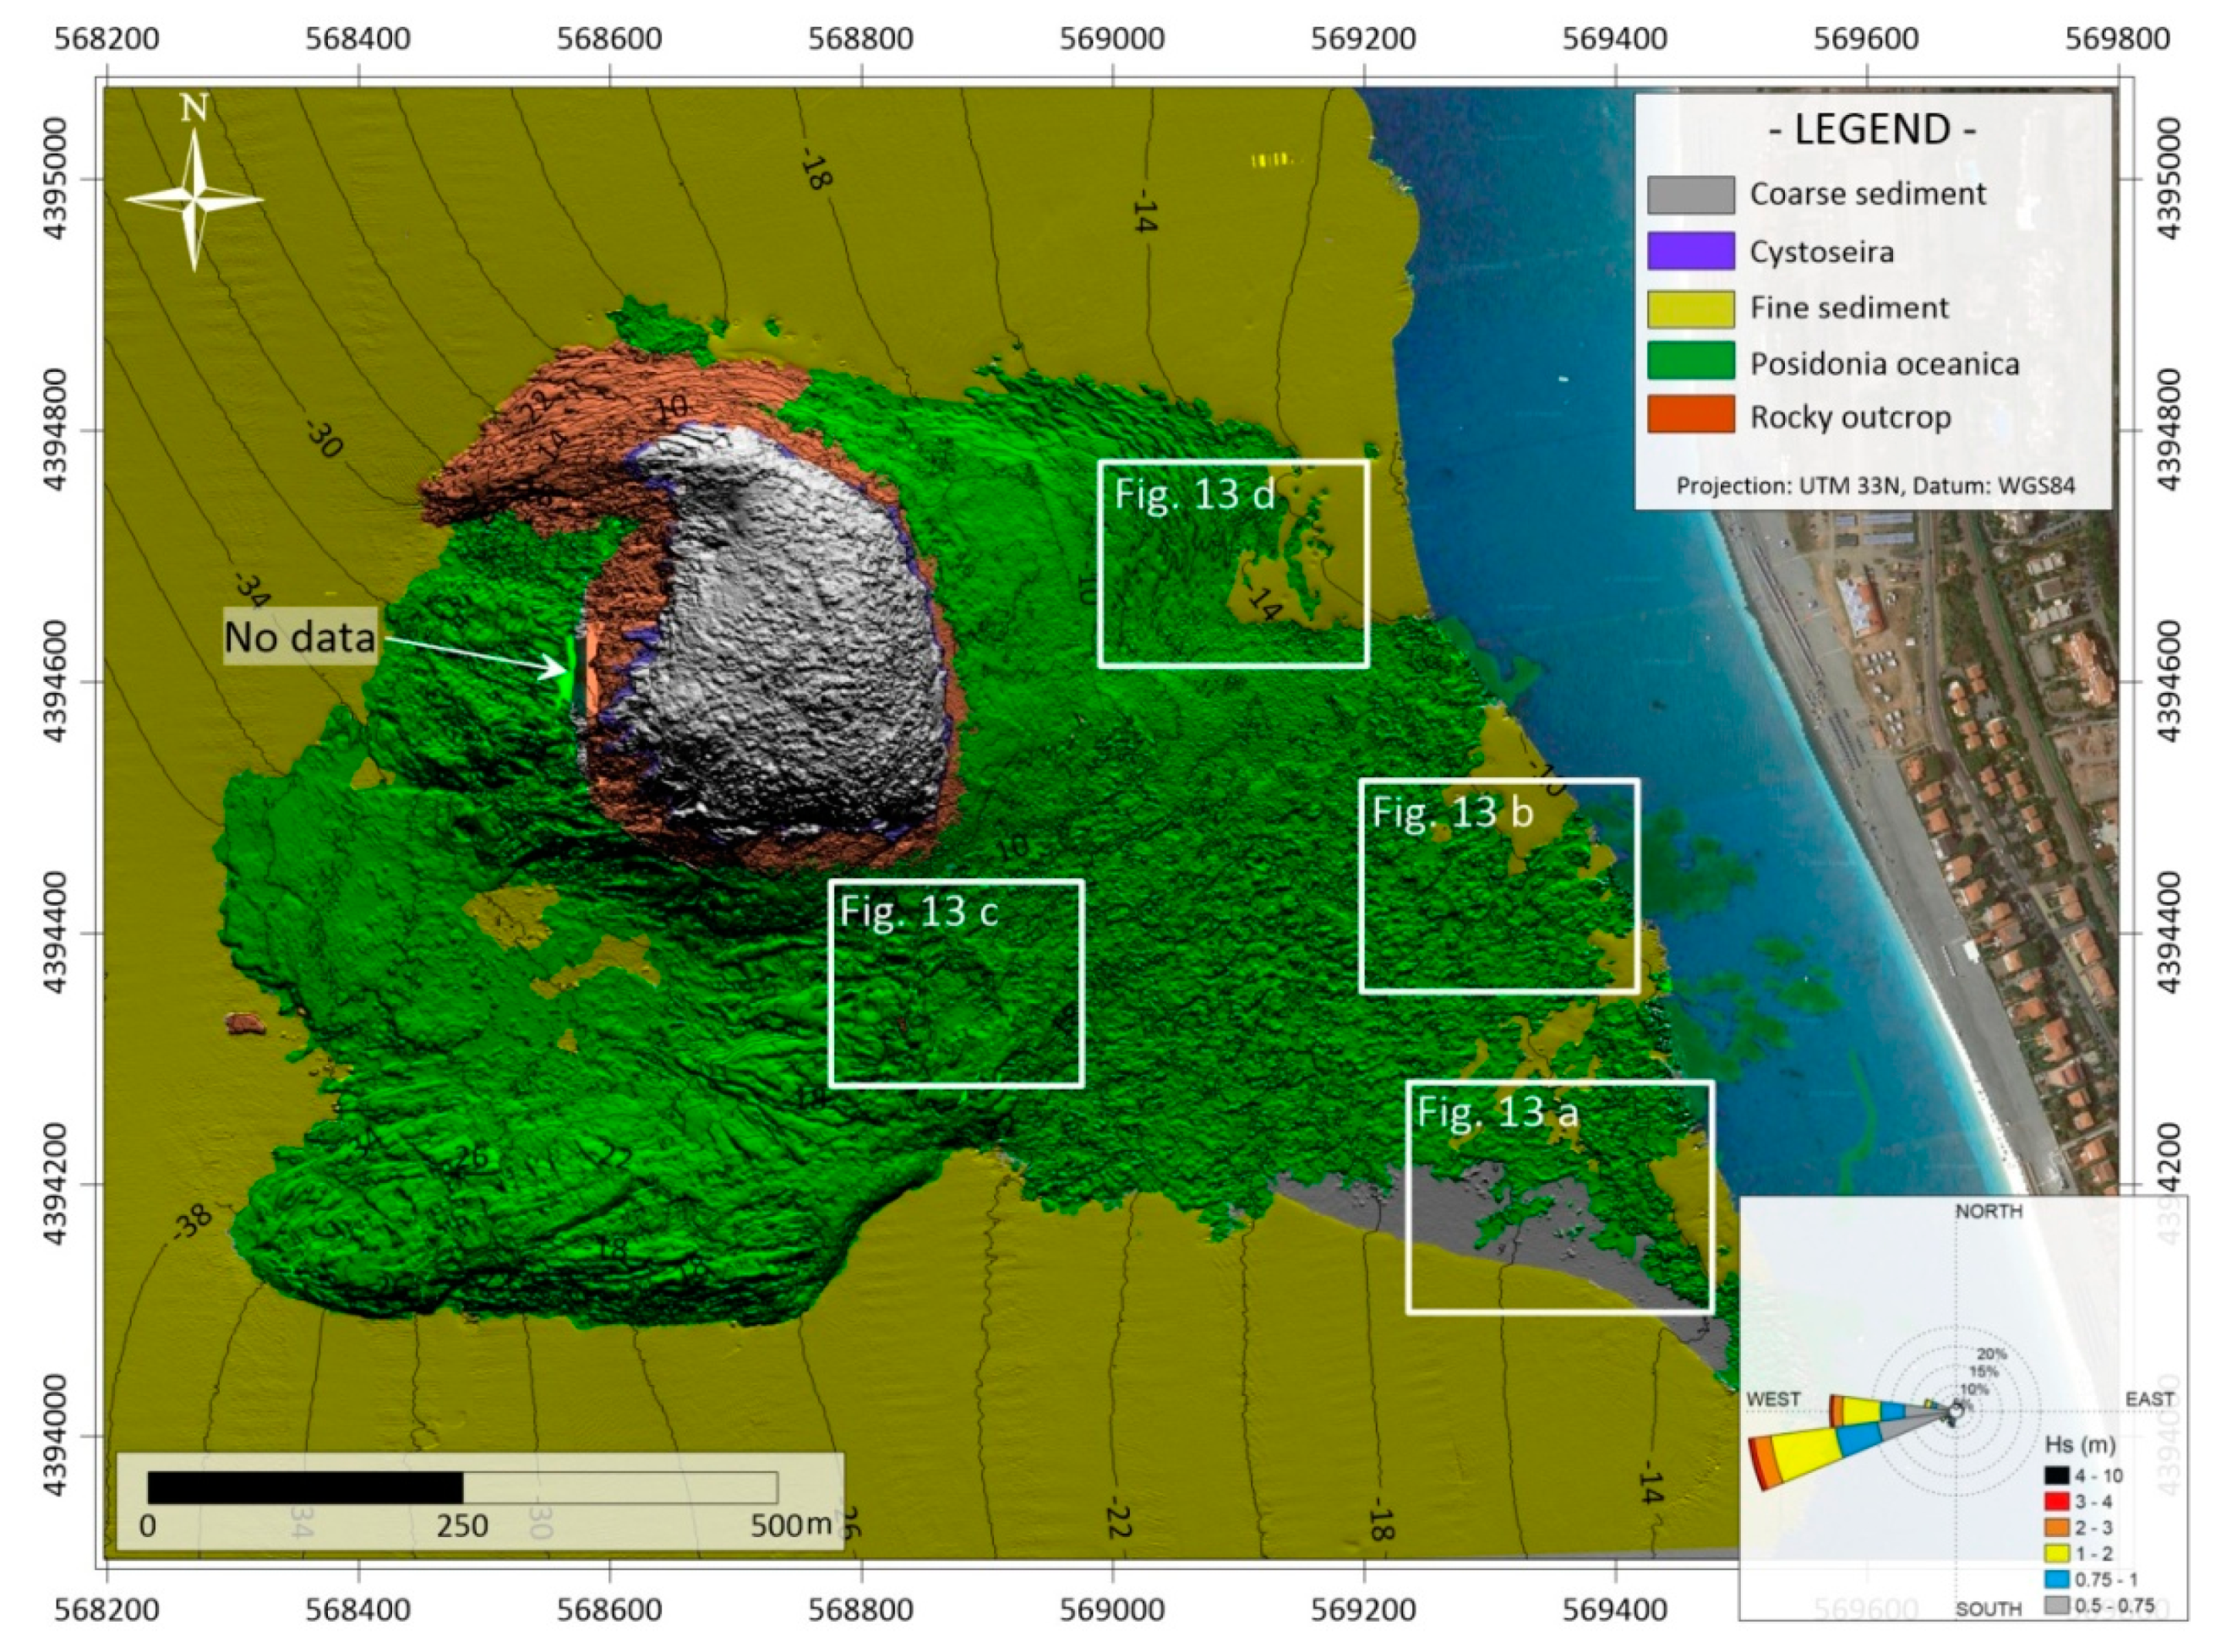Select the green Posidonia oceanica legend swatch
Viewport: 2221px width, 1652px height.
pos(1690,361)
